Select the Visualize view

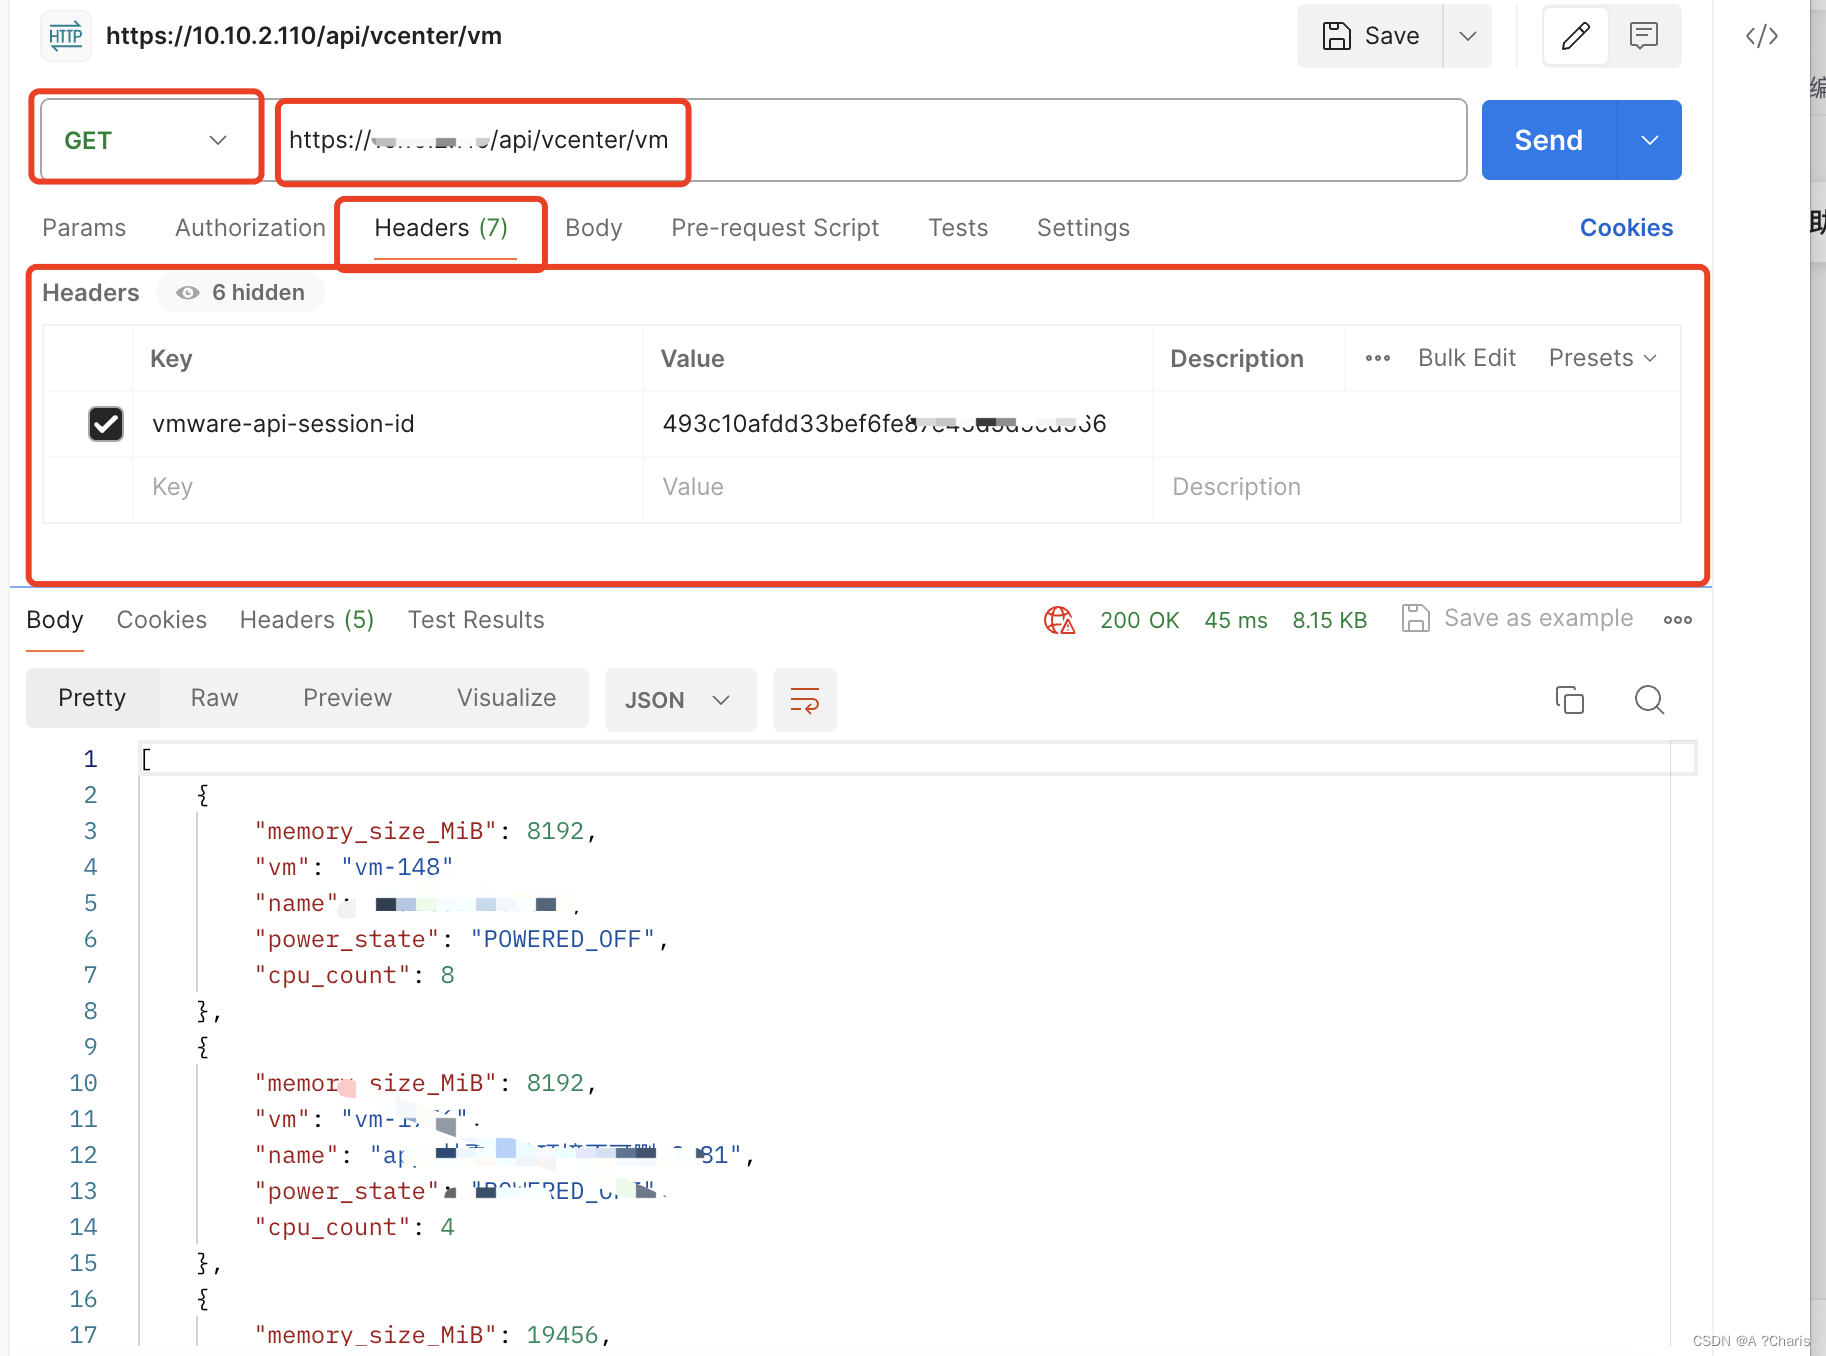coord(506,698)
